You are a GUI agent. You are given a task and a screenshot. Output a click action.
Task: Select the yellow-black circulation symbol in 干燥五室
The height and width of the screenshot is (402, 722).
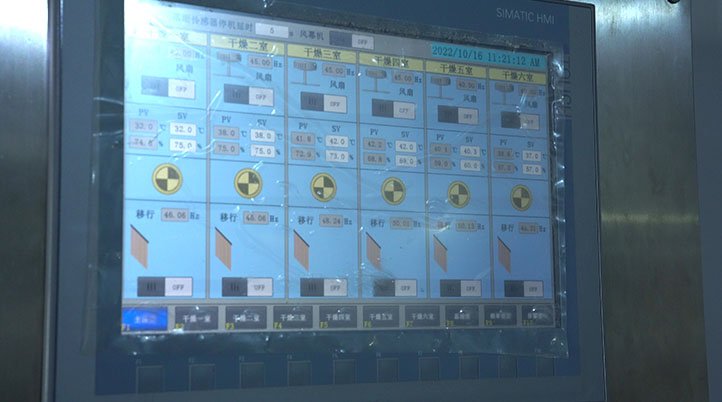pos(458,193)
